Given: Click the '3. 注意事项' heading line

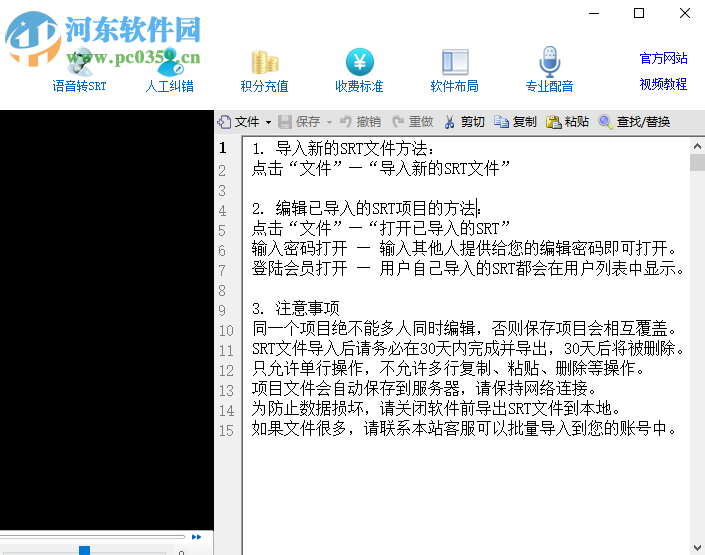Looking at the screenshot, I should pos(295,309).
